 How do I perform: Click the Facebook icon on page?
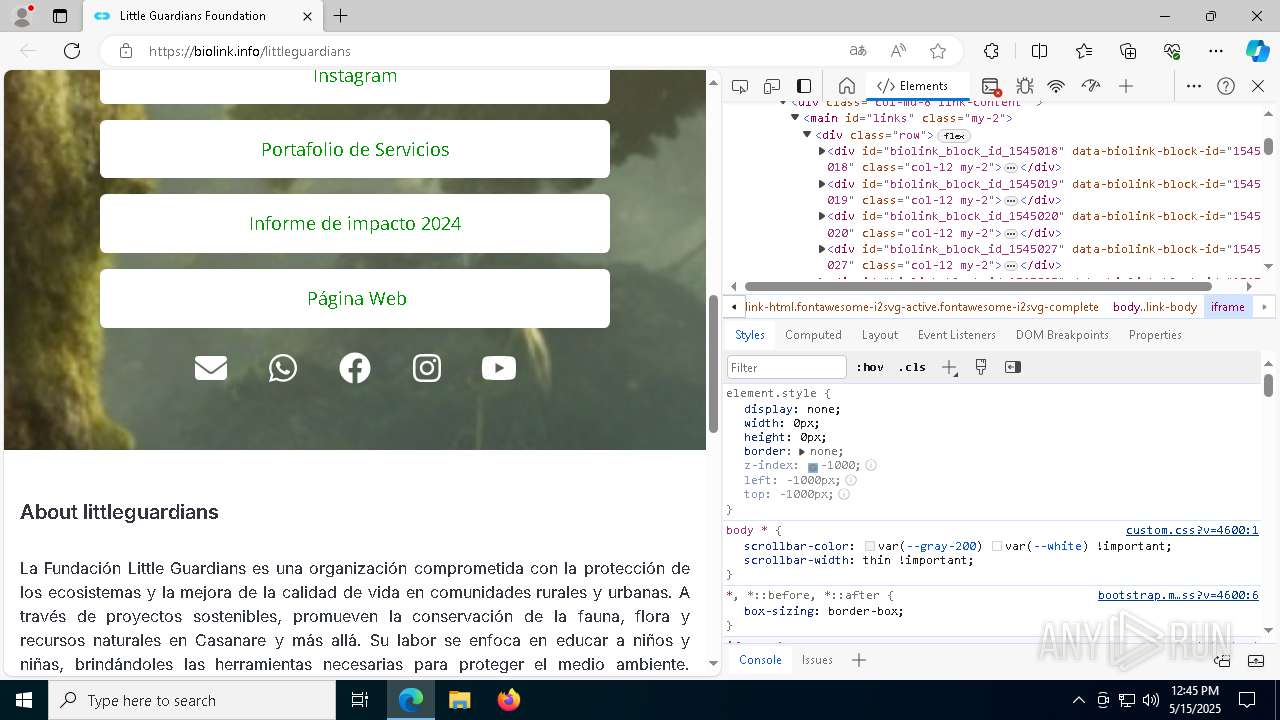(x=355, y=368)
